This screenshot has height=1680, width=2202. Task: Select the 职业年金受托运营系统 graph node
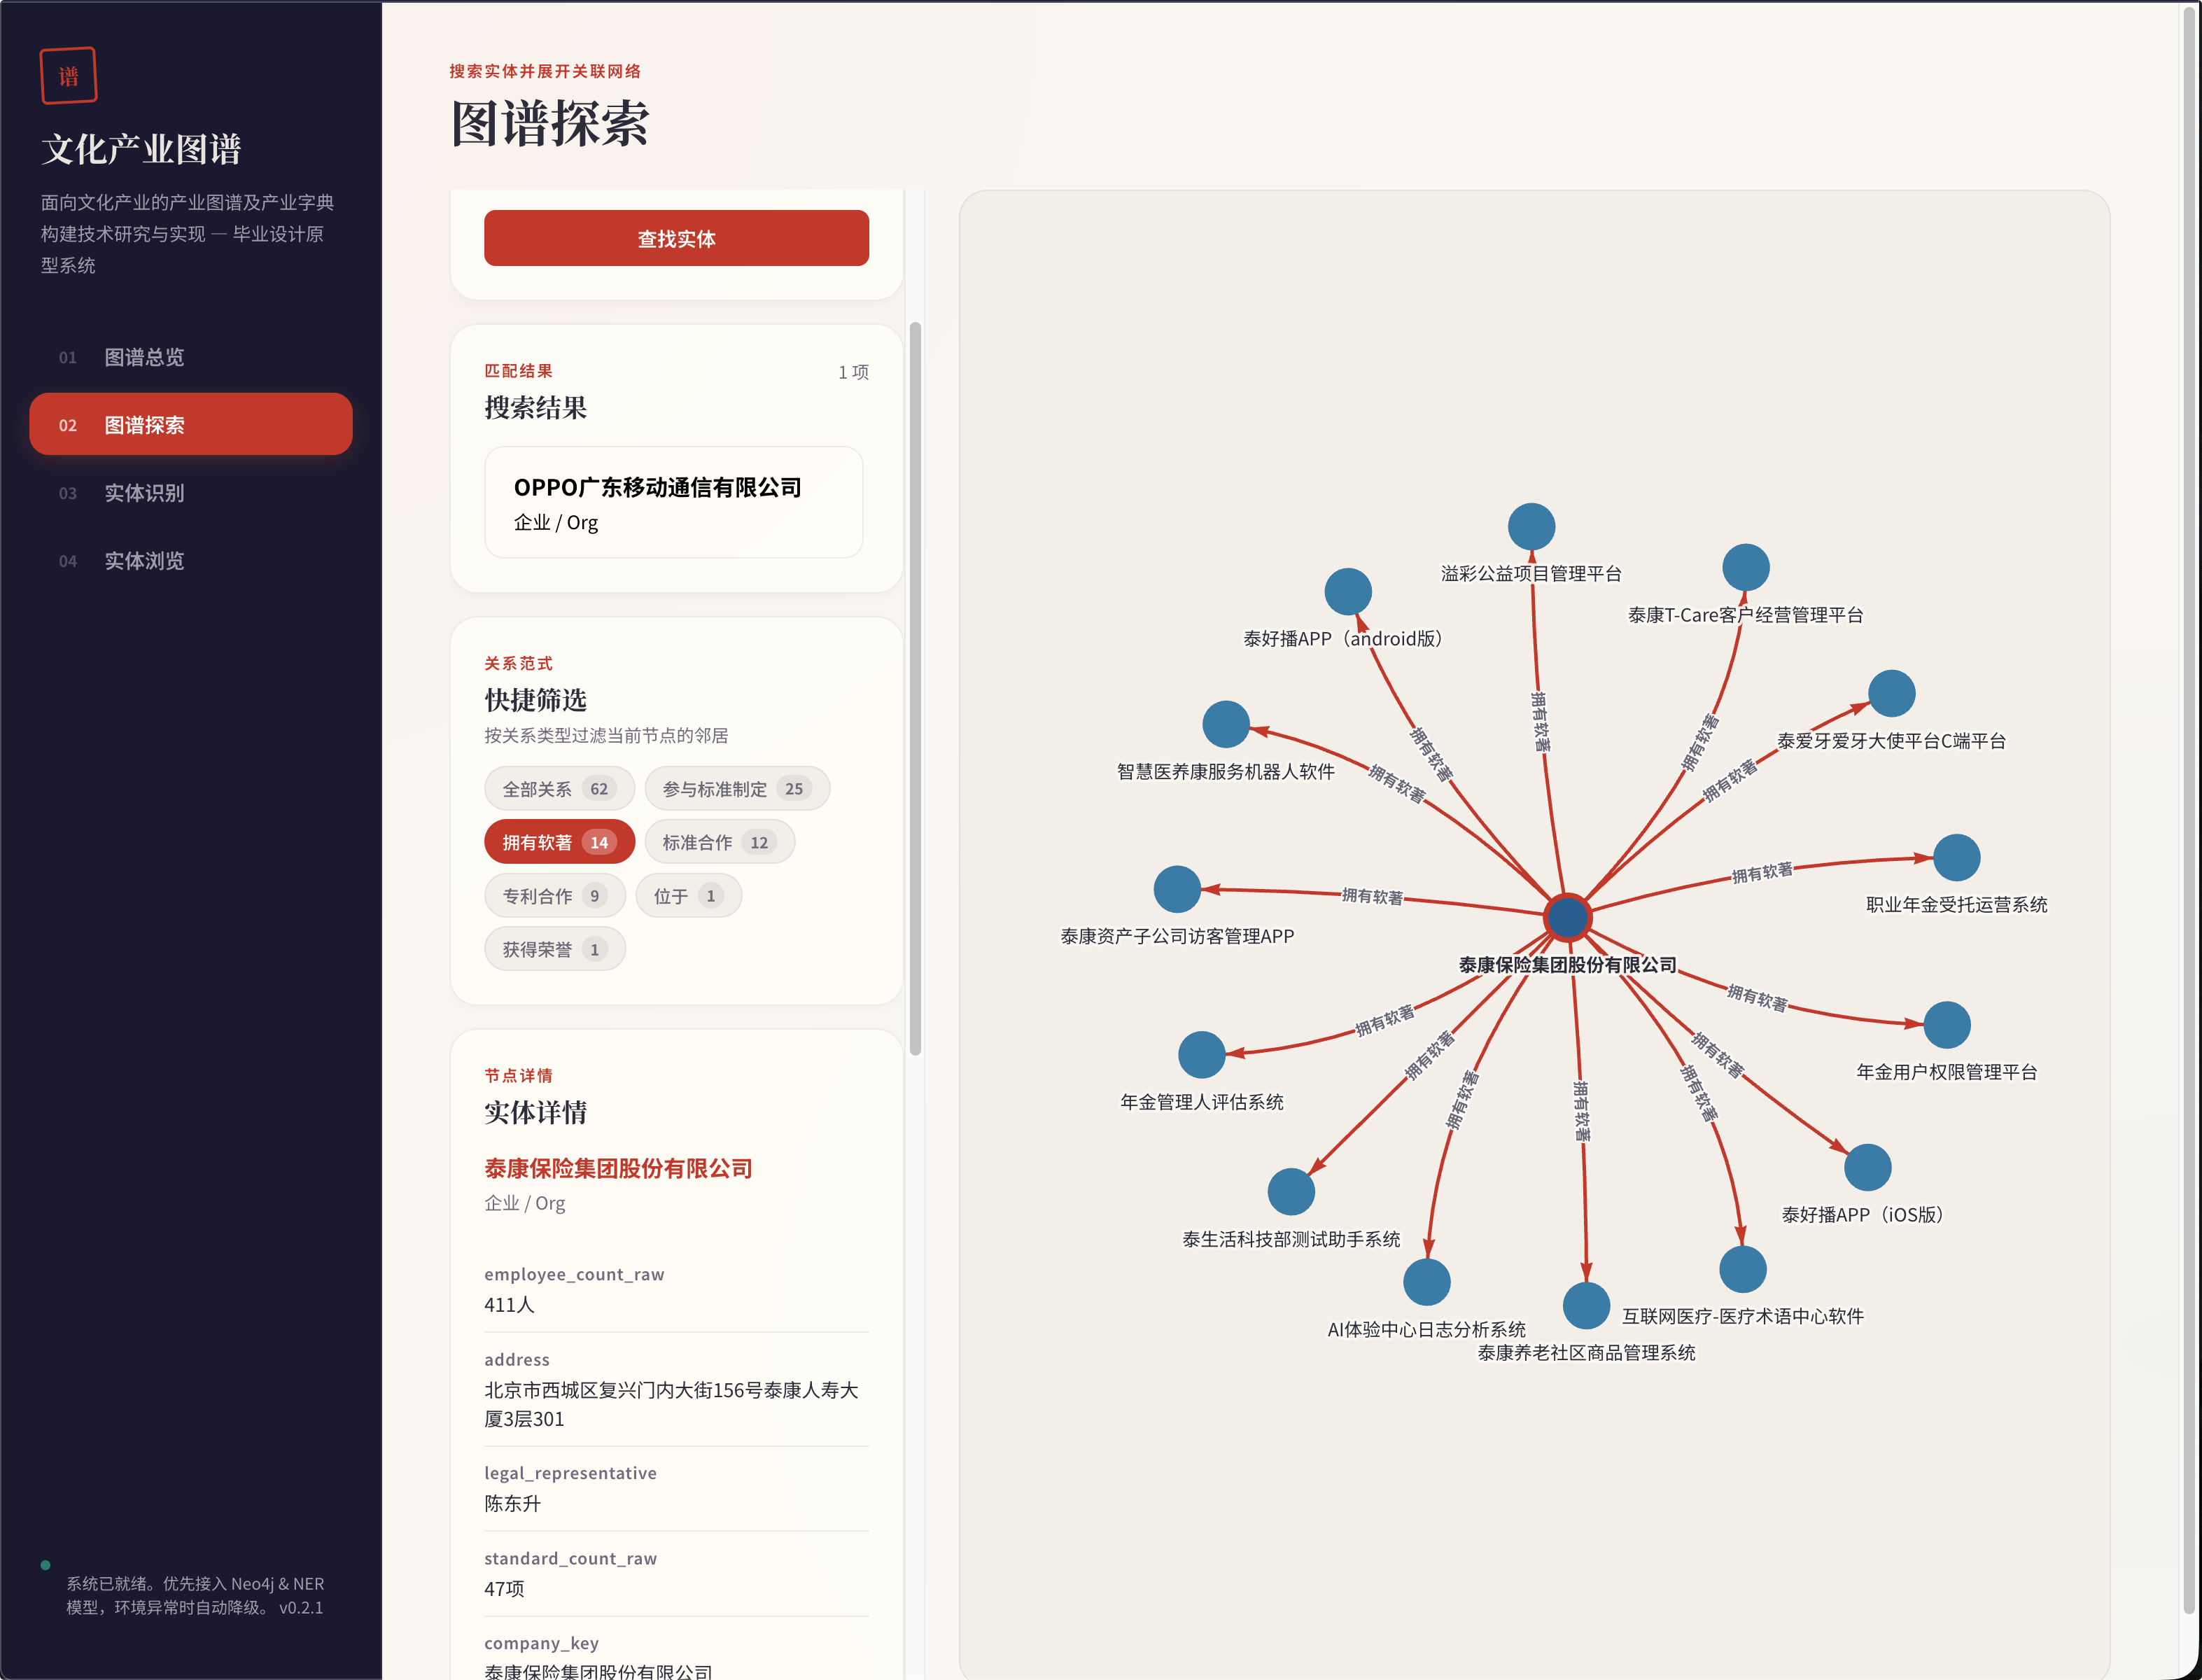(x=1956, y=858)
